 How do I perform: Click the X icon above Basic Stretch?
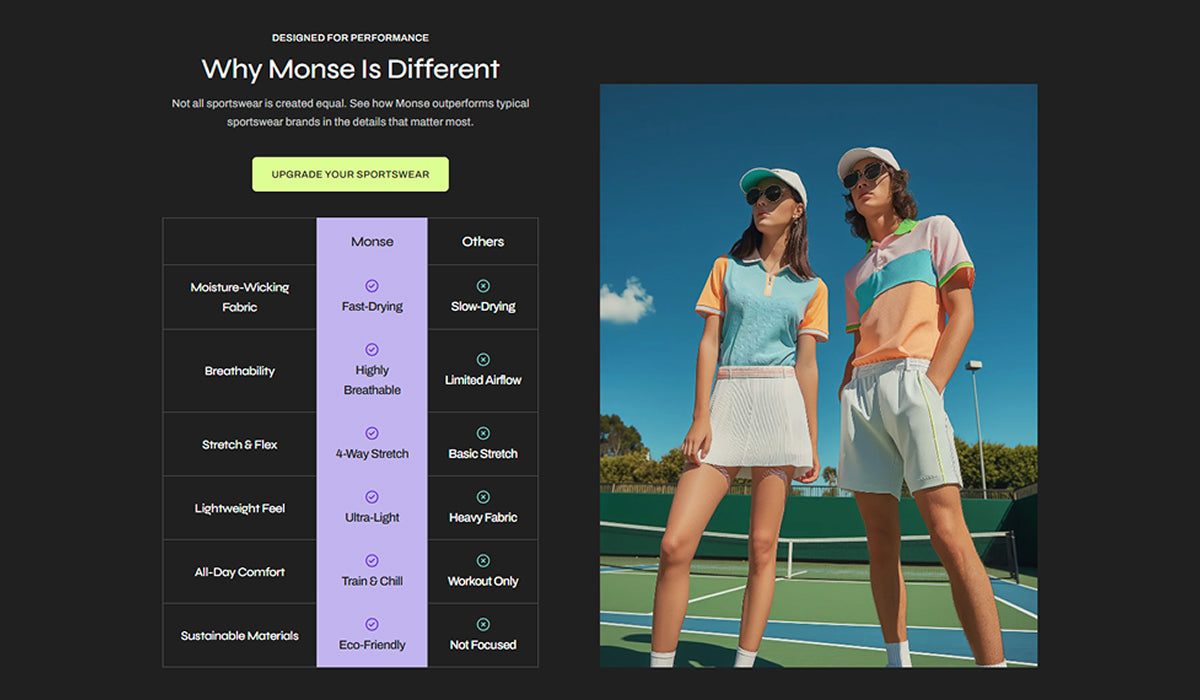[483, 433]
